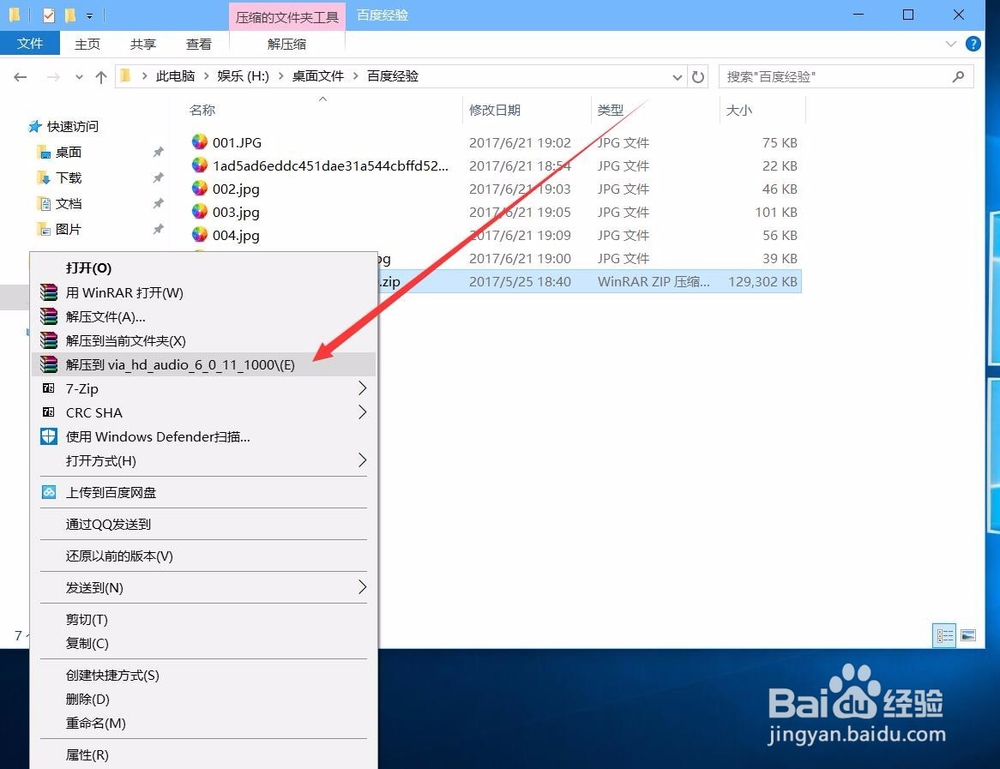Click the up-one-level arrow icon
This screenshot has height=769, width=1000.
pyautogui.click(x=101, y=76)
